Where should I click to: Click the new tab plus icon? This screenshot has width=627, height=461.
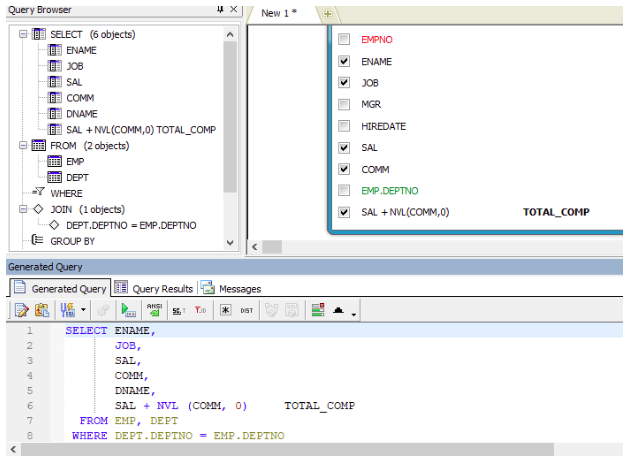(327, 14)
